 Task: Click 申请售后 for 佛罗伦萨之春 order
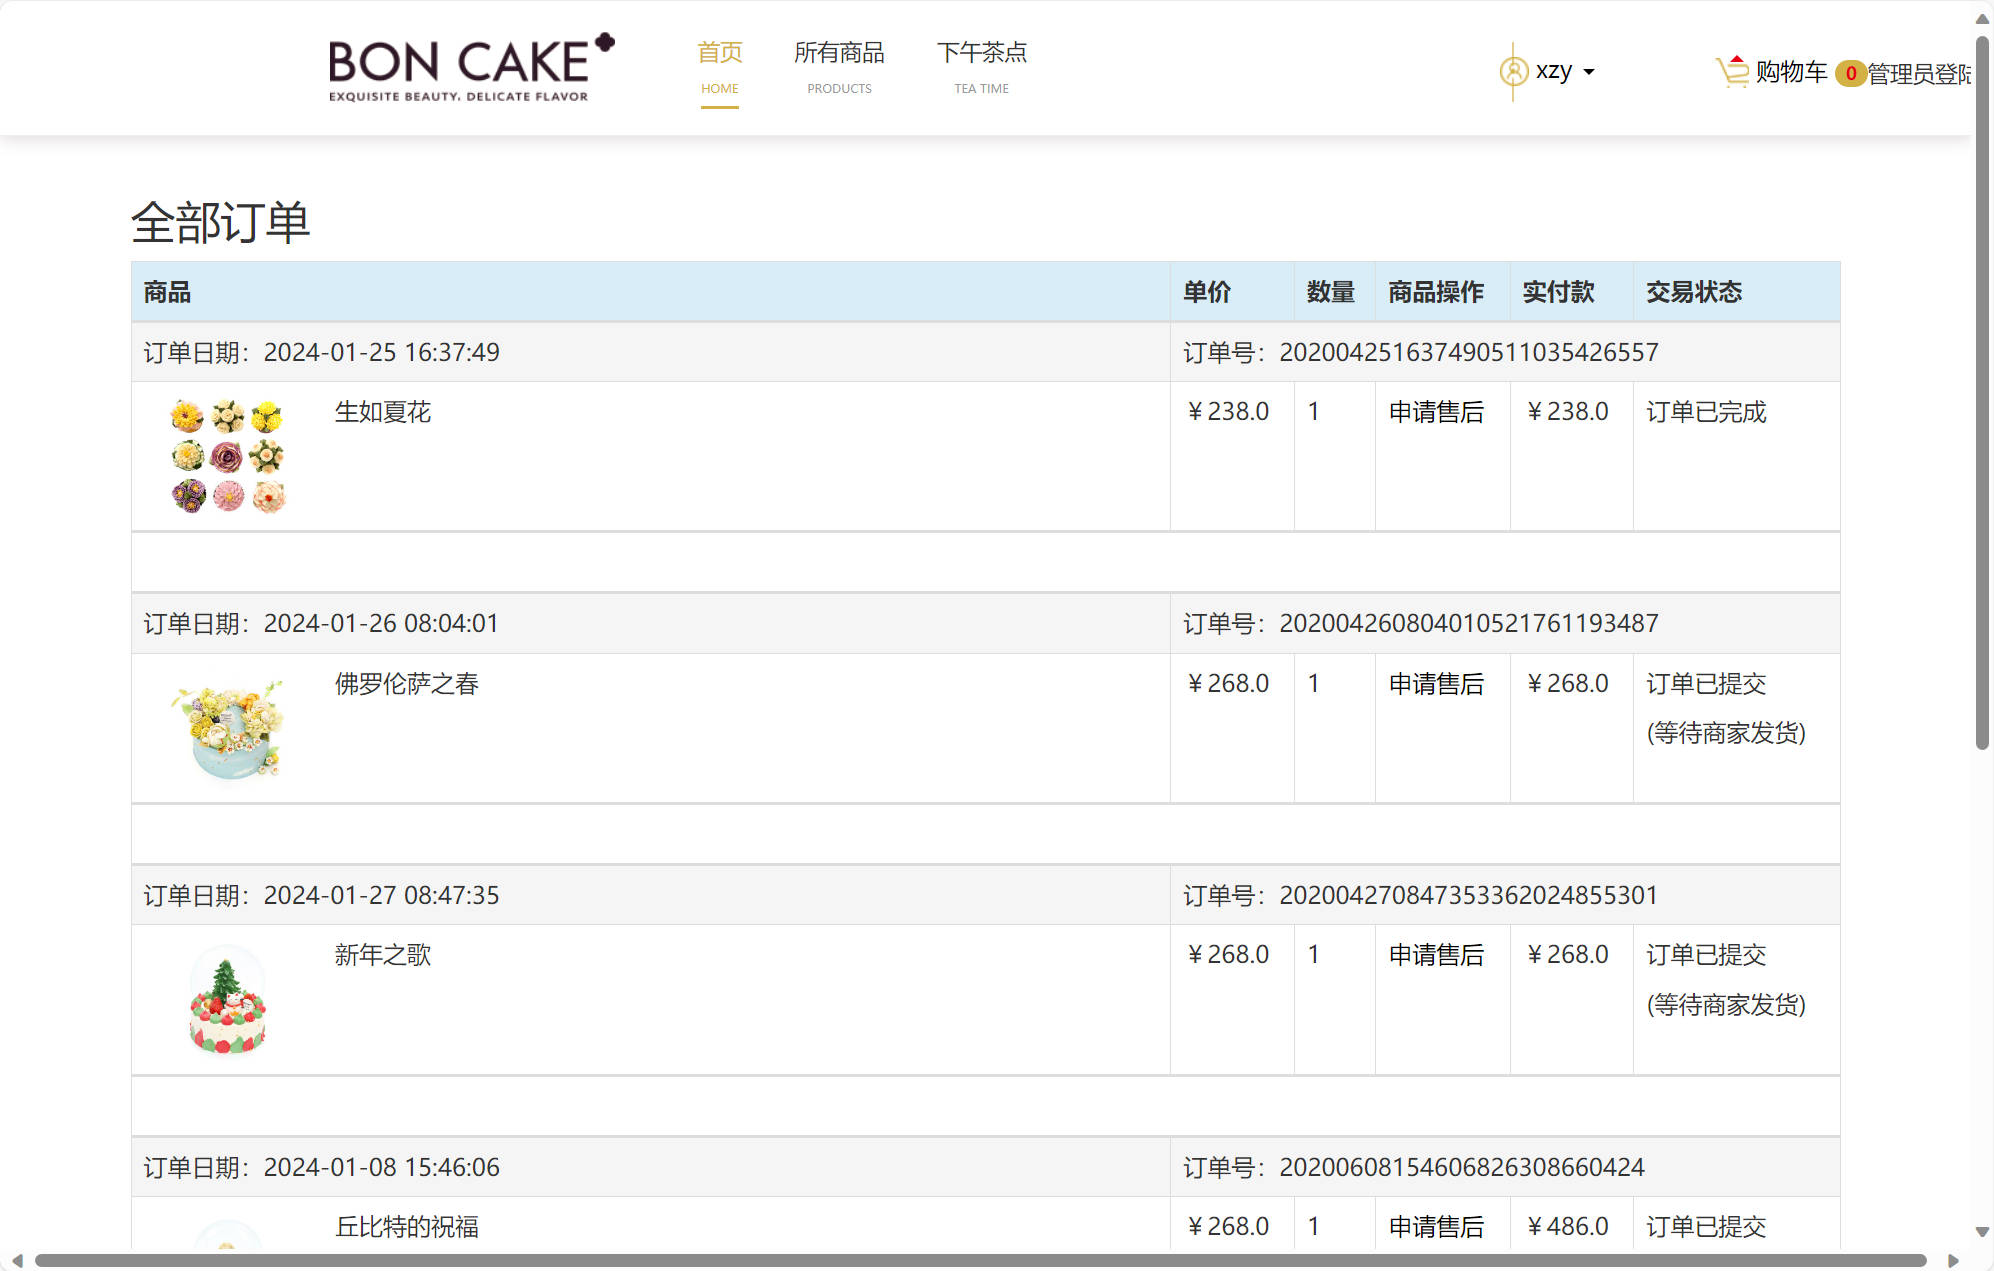click(1436, 684)
